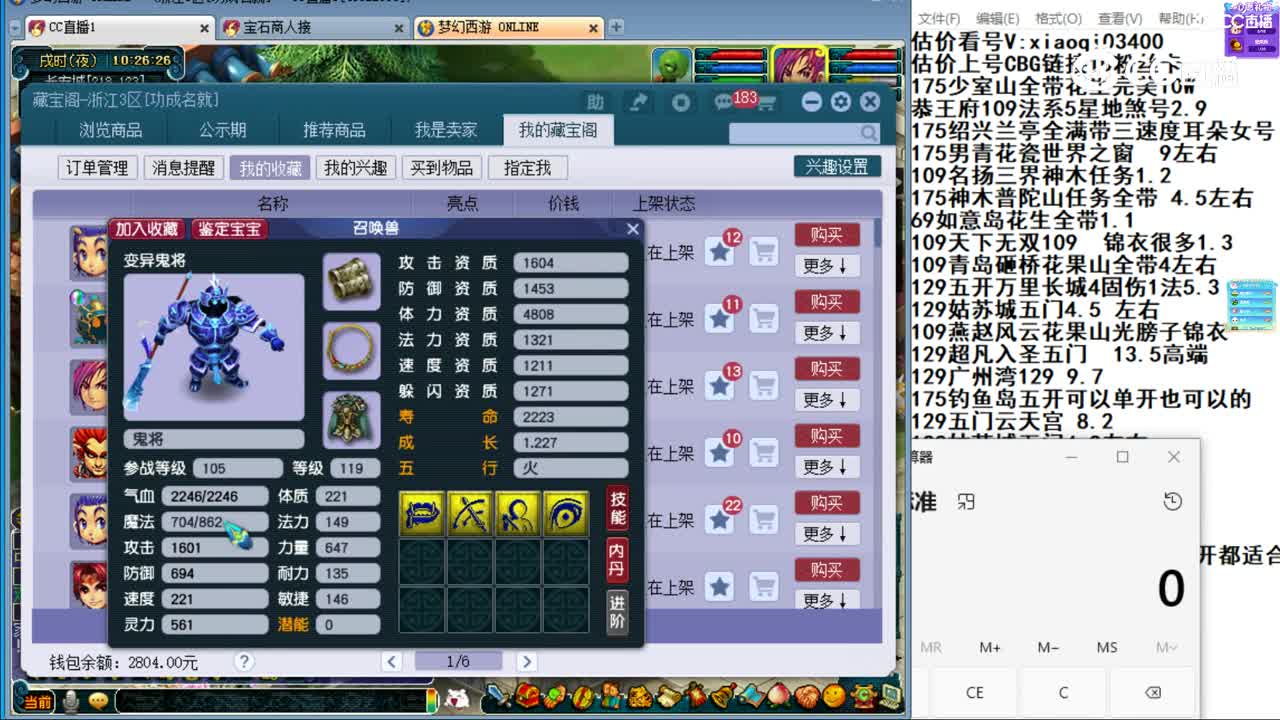
Task: Favorite star with badge 22
Action: [720, 520]
